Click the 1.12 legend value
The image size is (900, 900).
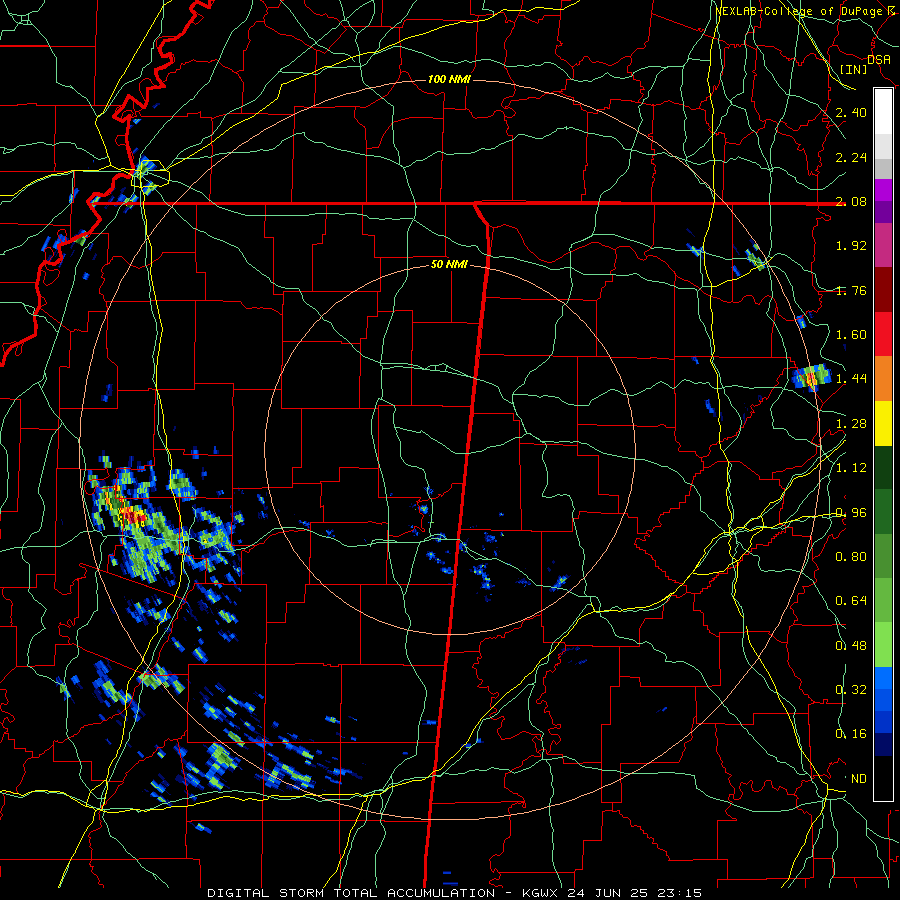(x=851, y=468)
